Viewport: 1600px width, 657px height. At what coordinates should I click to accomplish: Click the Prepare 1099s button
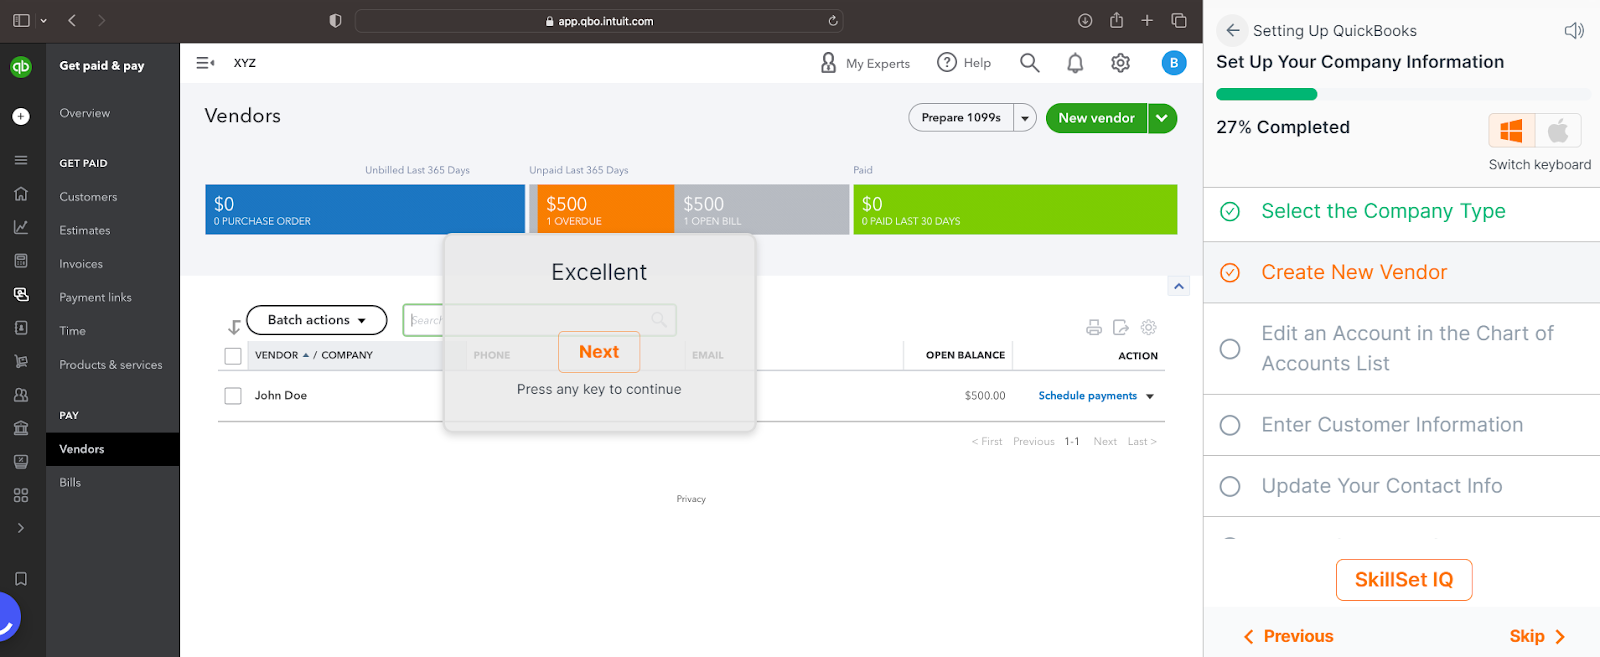[961, 118]
